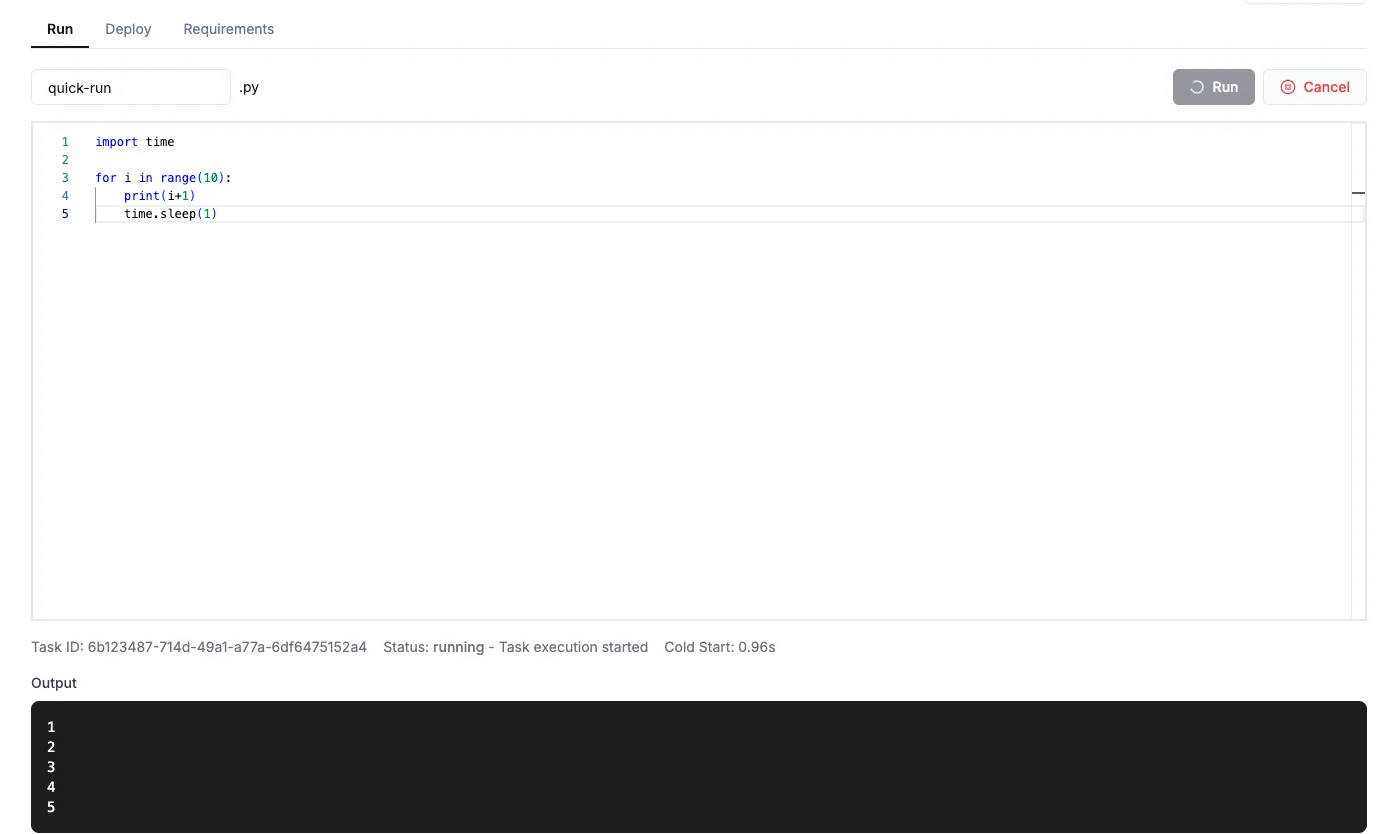The image size is (1382, 834).
Task: Click line number 5 in editor gutter
Action: tap(65, 214)
